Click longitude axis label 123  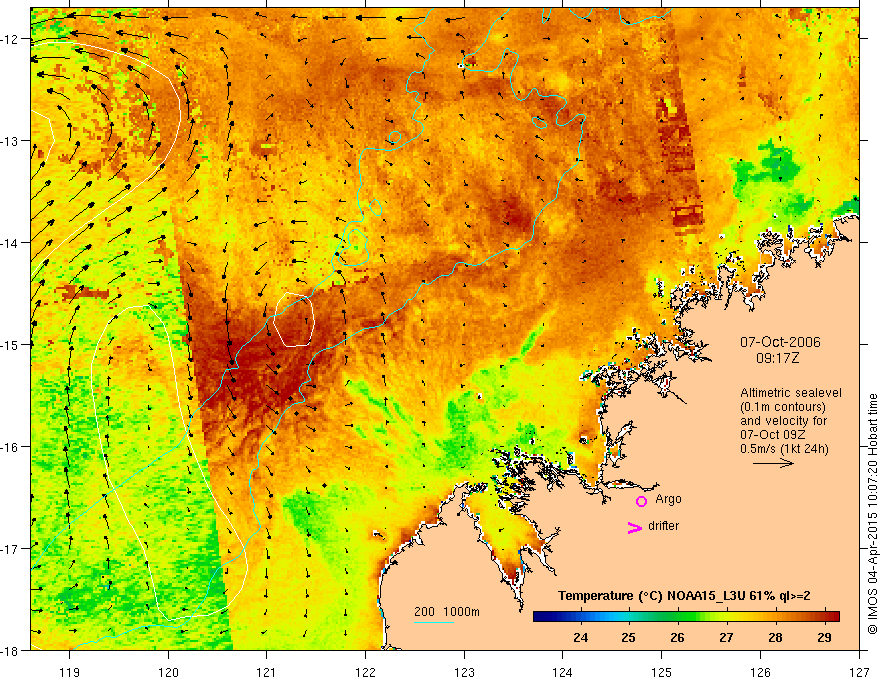click(464, 672)
